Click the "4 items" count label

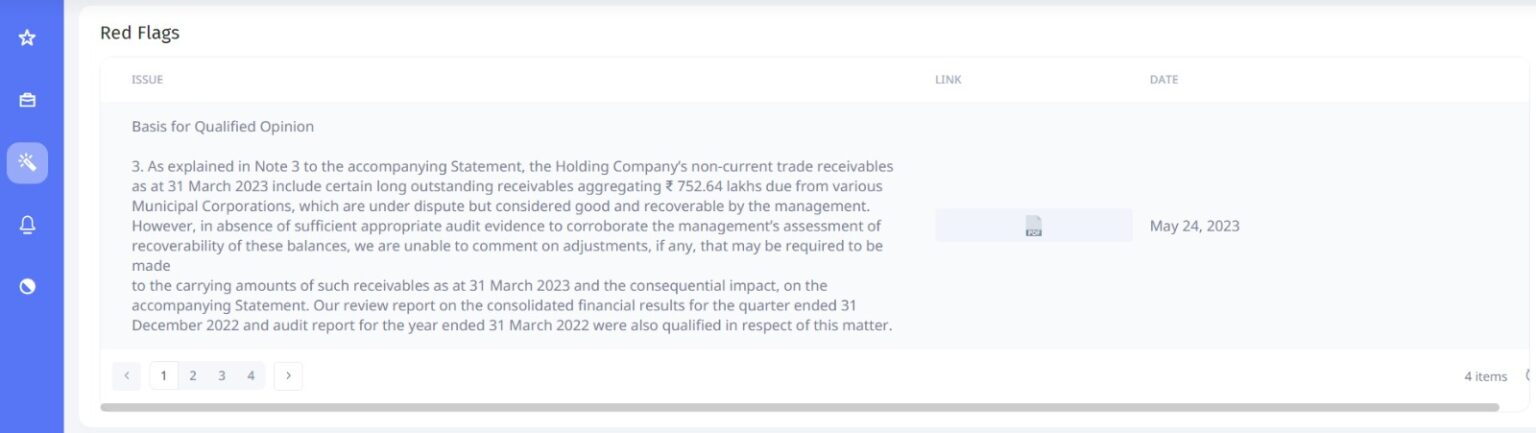coord(1485,377)
